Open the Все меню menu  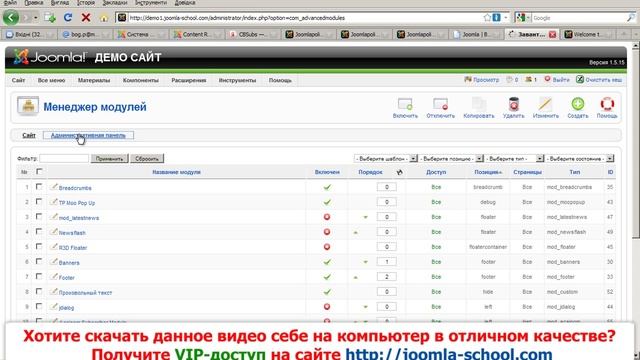[x=51, y=80]
